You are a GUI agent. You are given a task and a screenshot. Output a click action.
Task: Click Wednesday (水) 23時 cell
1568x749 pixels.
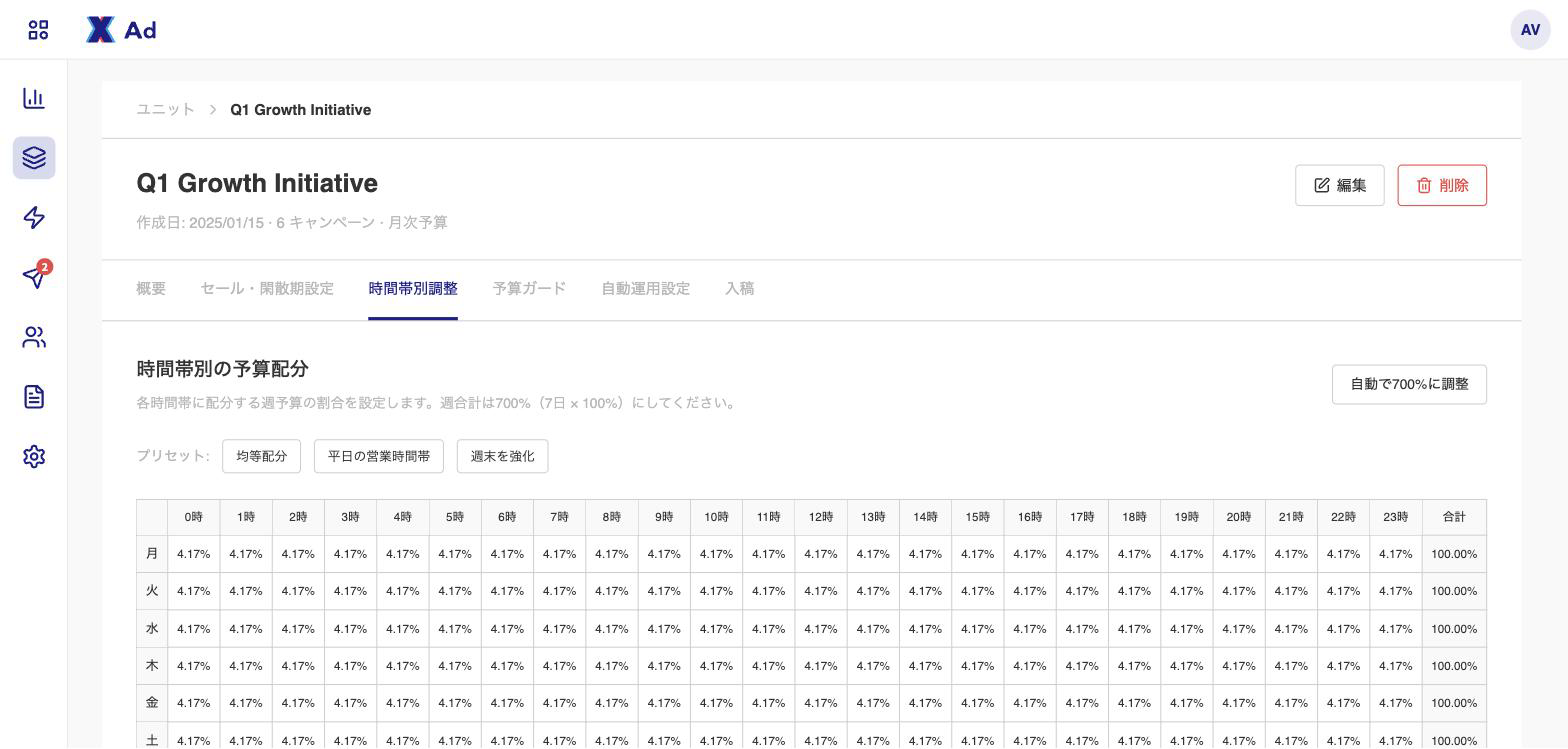[x=1396, y=629]
